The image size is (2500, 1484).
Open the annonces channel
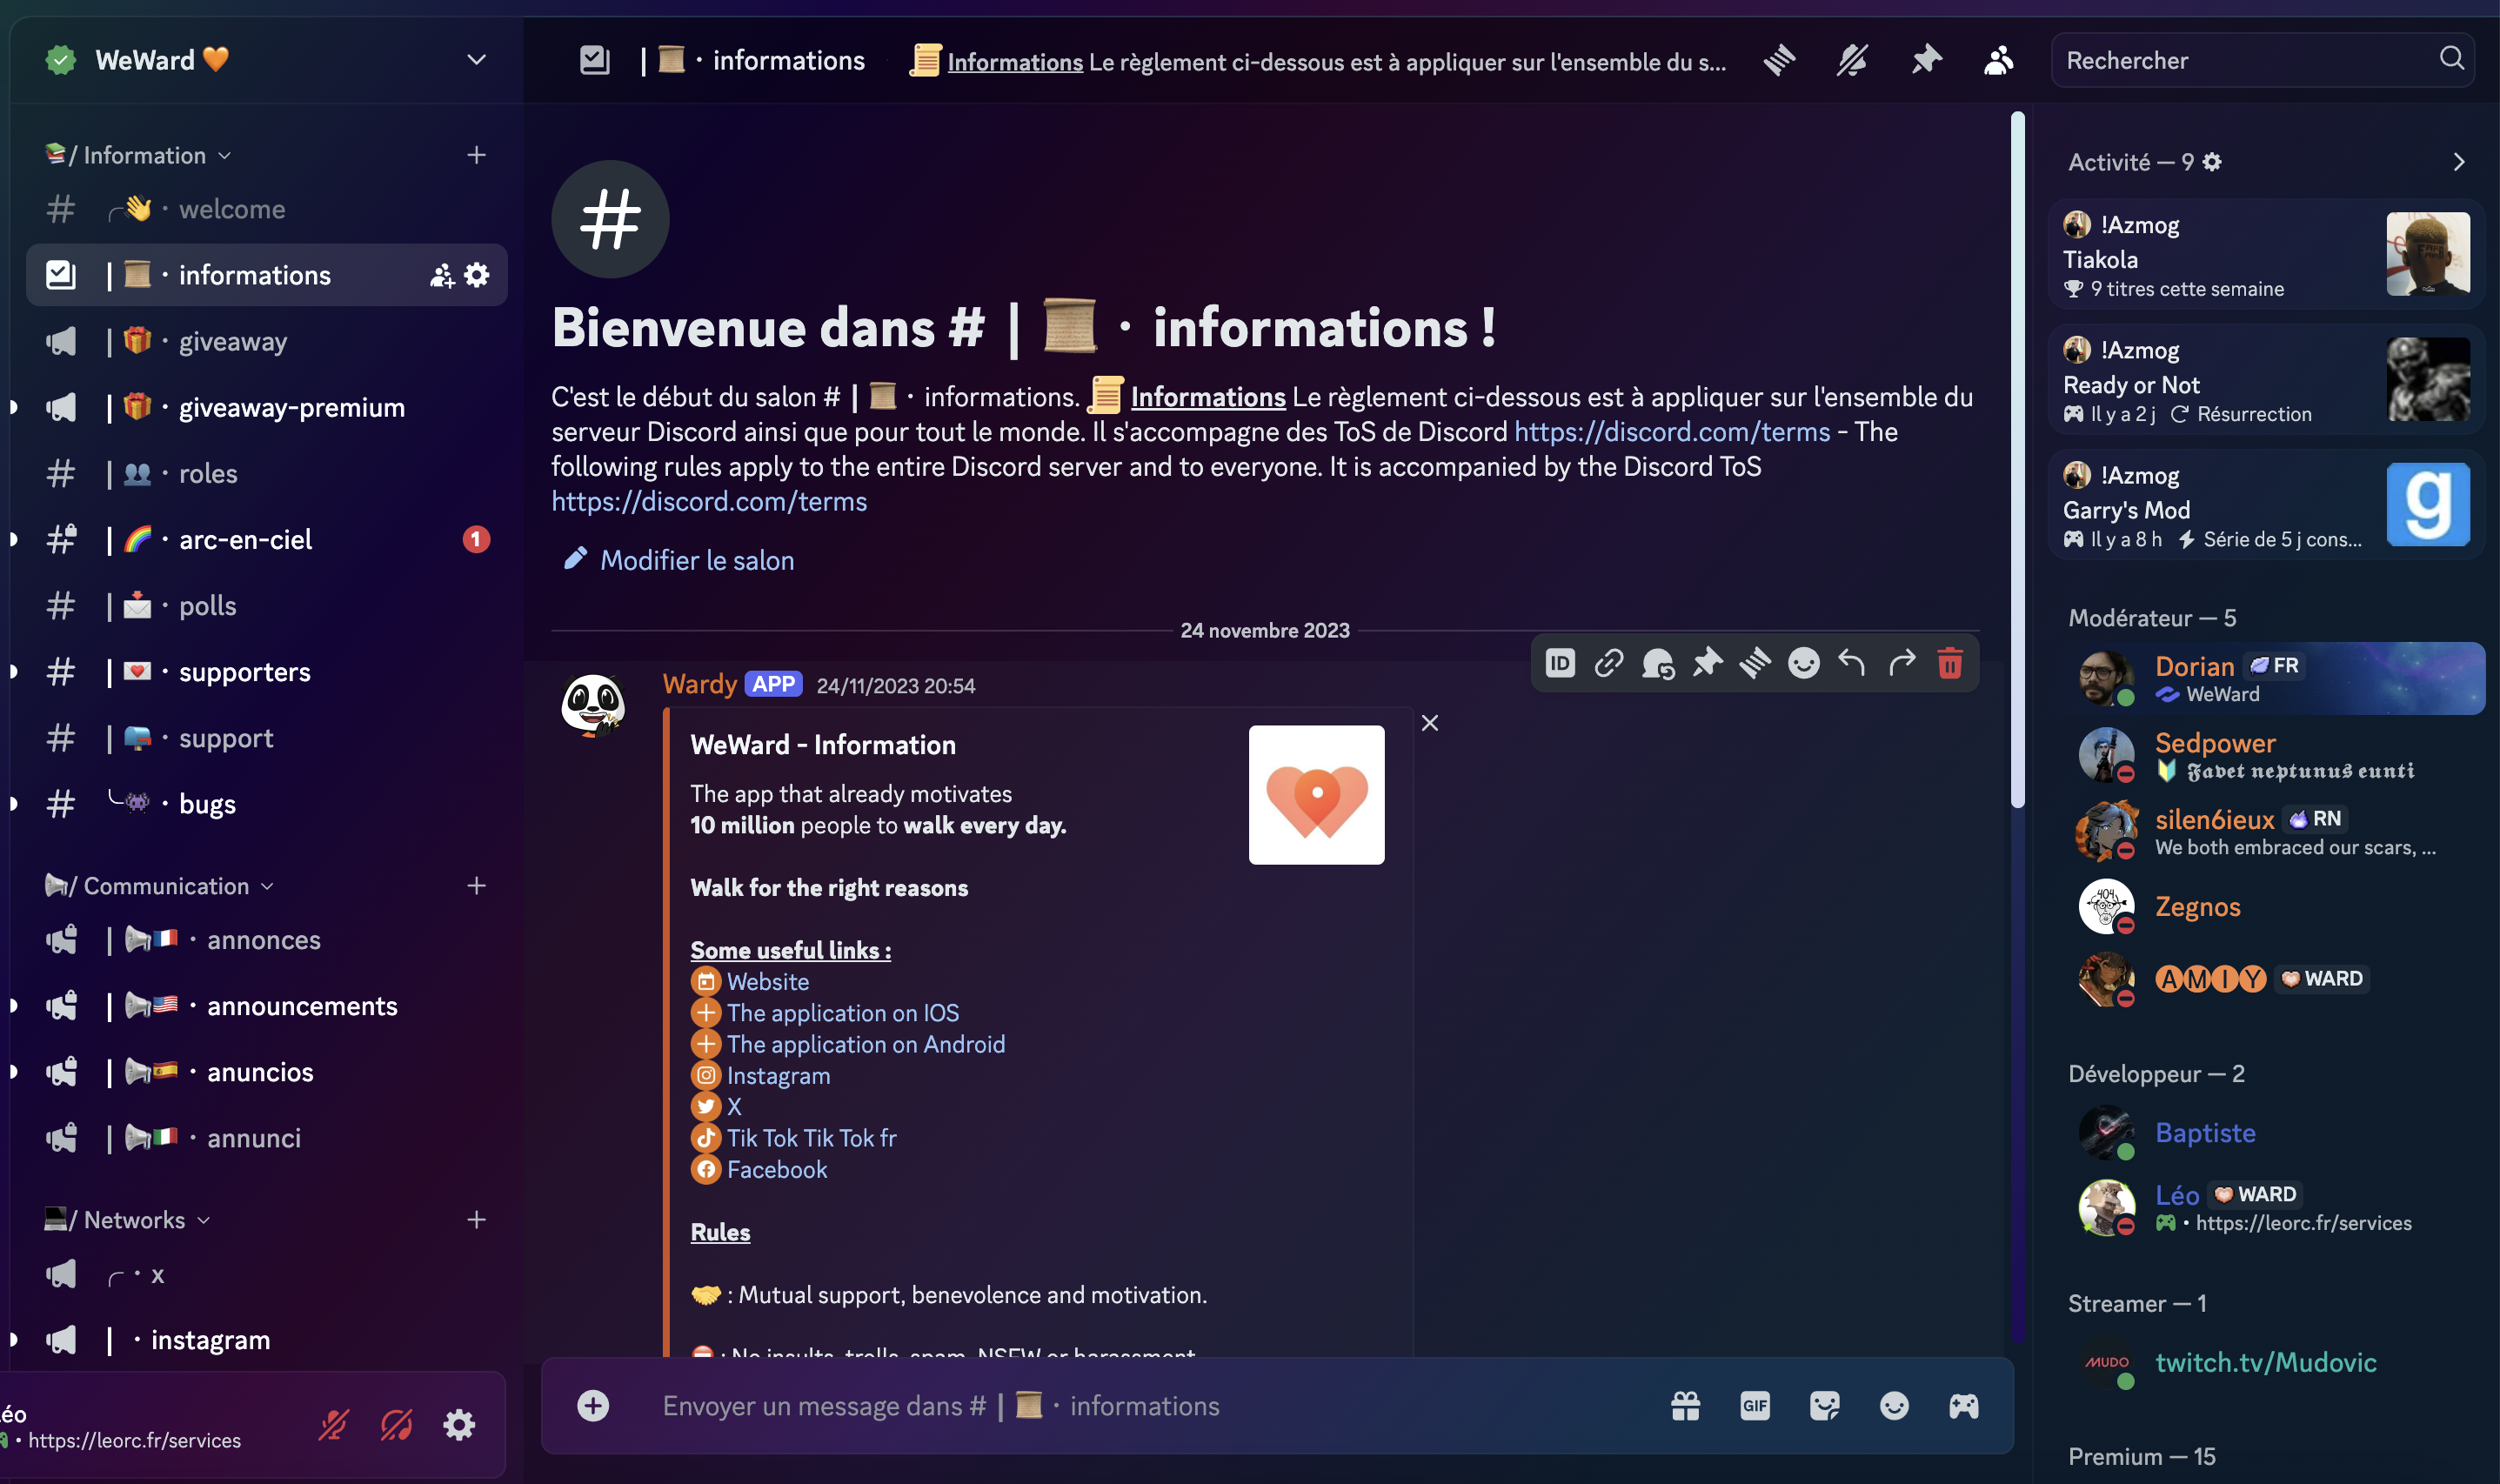click(266, 940)
